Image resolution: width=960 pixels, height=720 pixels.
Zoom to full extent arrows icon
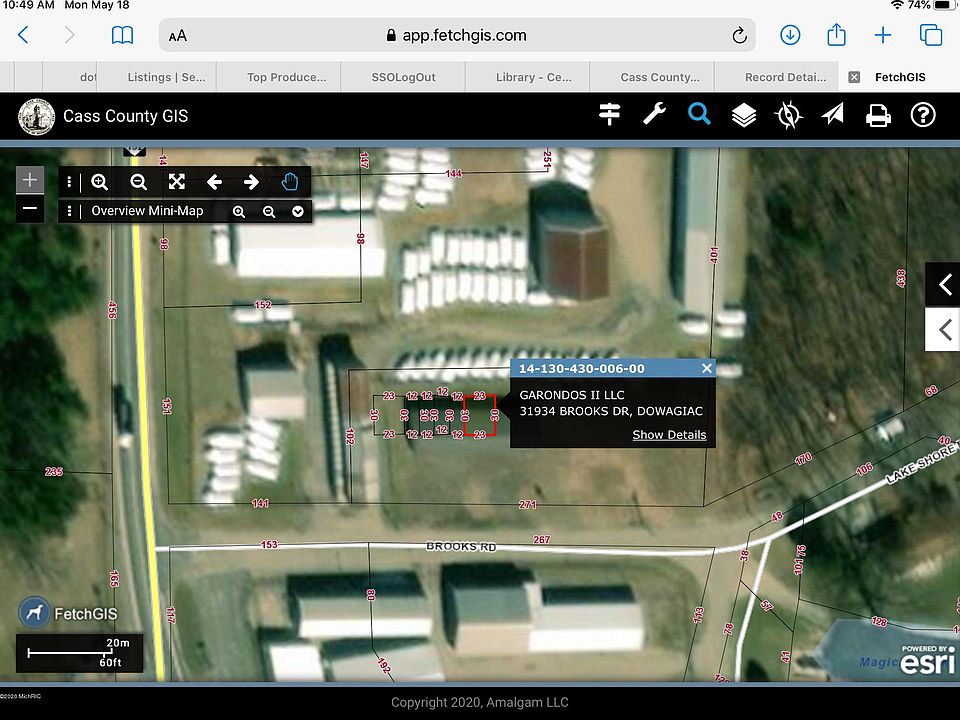click(x=177, y=181)
